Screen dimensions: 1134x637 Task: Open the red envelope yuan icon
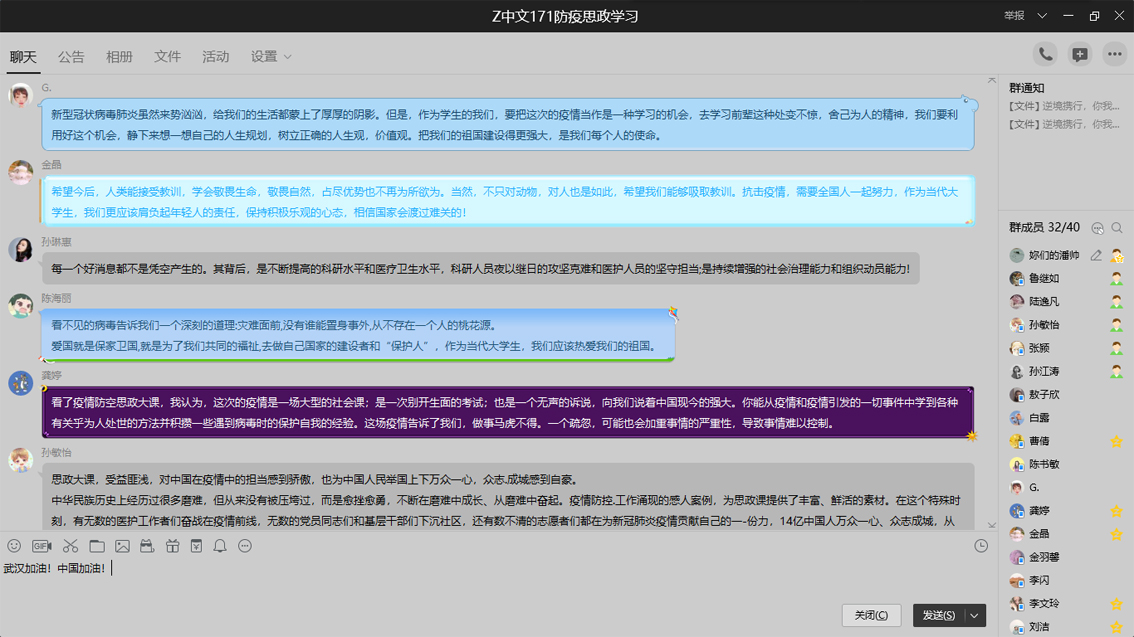point(196,546)
